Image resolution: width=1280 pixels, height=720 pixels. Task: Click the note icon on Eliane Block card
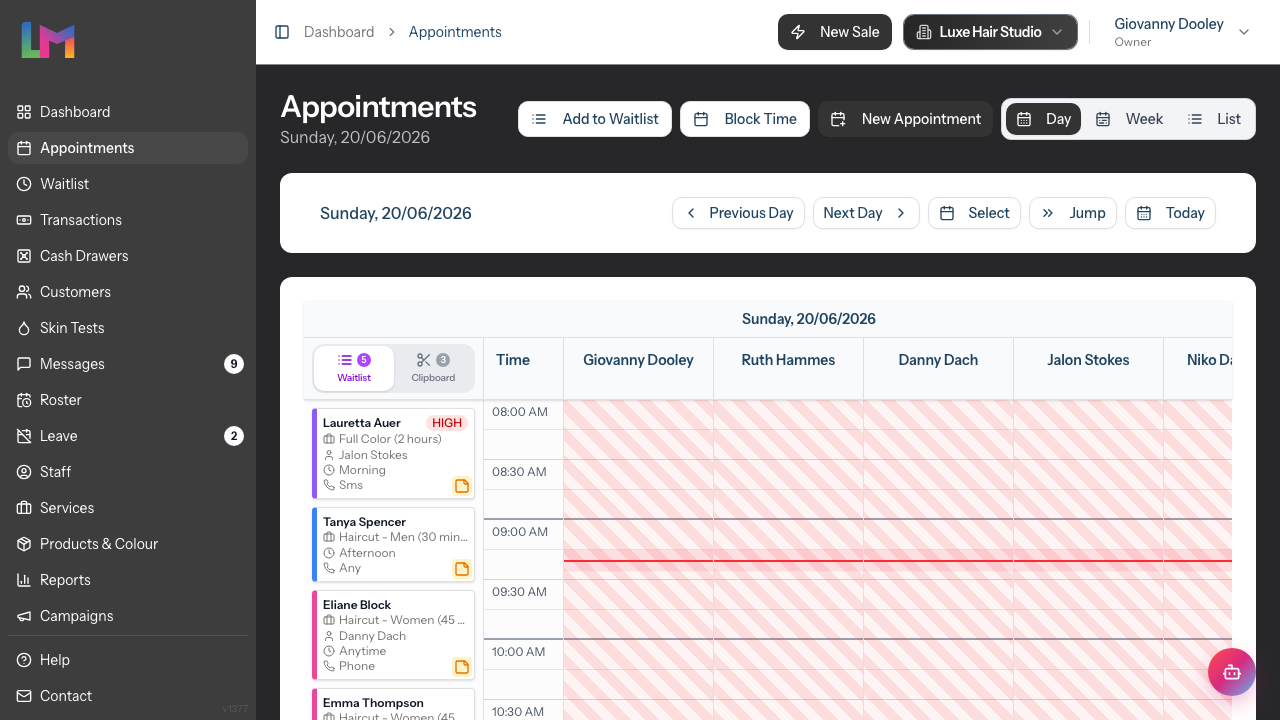(x=462, y=667)
